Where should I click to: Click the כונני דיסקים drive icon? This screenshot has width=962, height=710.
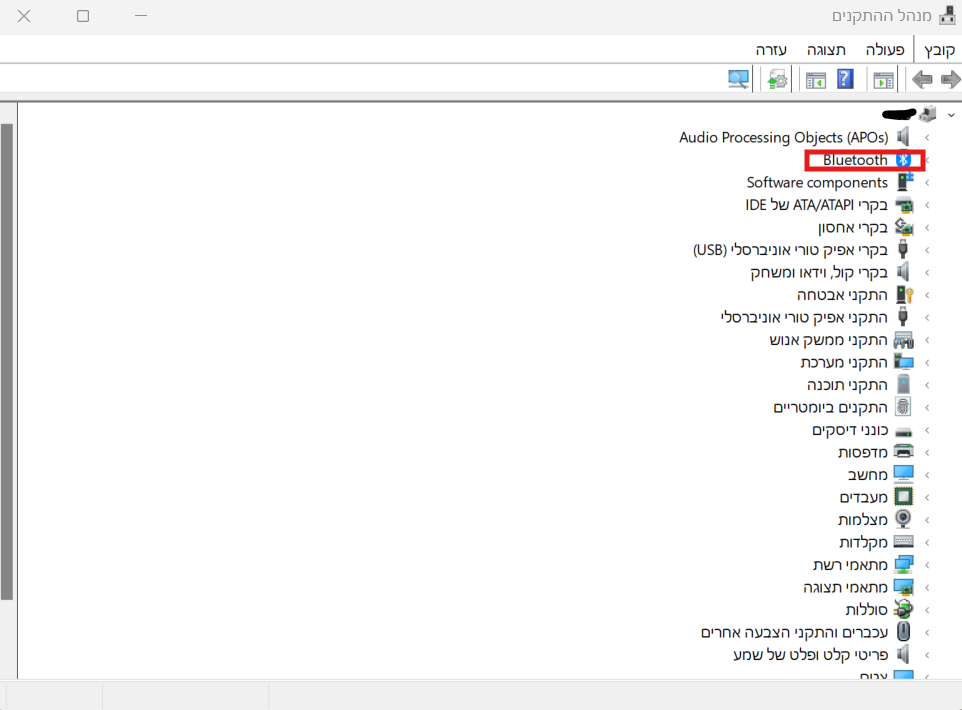[x=904, y=431]
